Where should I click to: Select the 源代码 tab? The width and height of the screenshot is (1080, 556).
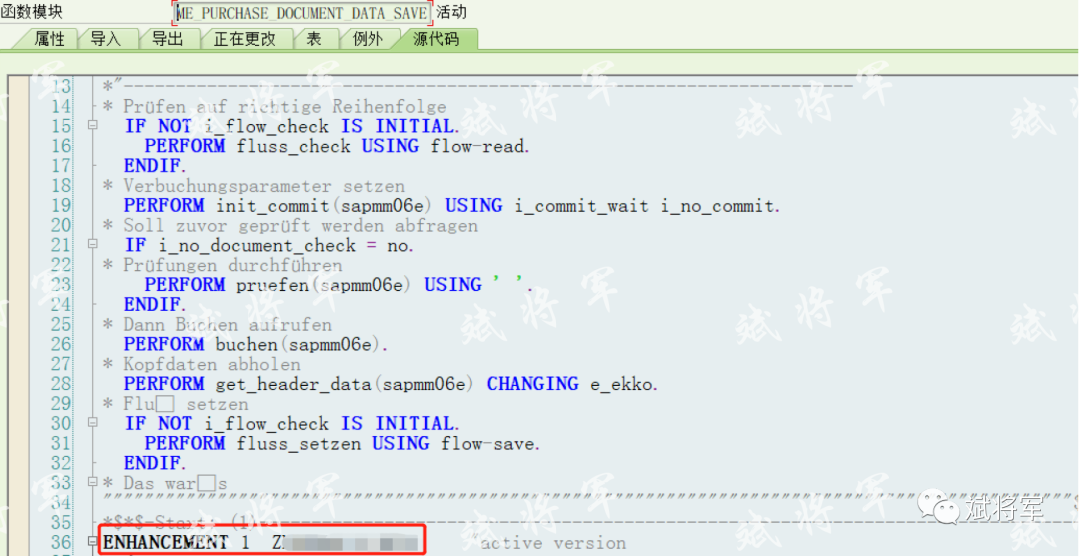[436, 39]
